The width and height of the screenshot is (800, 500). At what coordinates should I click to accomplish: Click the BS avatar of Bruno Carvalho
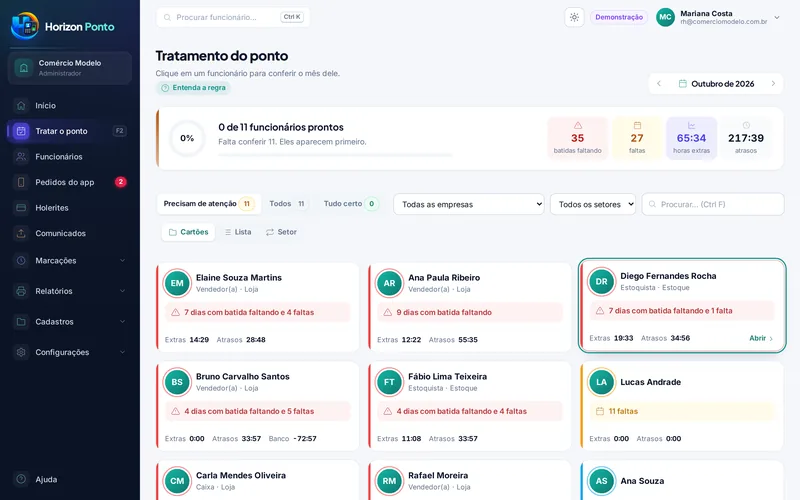(x=177, y=382)
